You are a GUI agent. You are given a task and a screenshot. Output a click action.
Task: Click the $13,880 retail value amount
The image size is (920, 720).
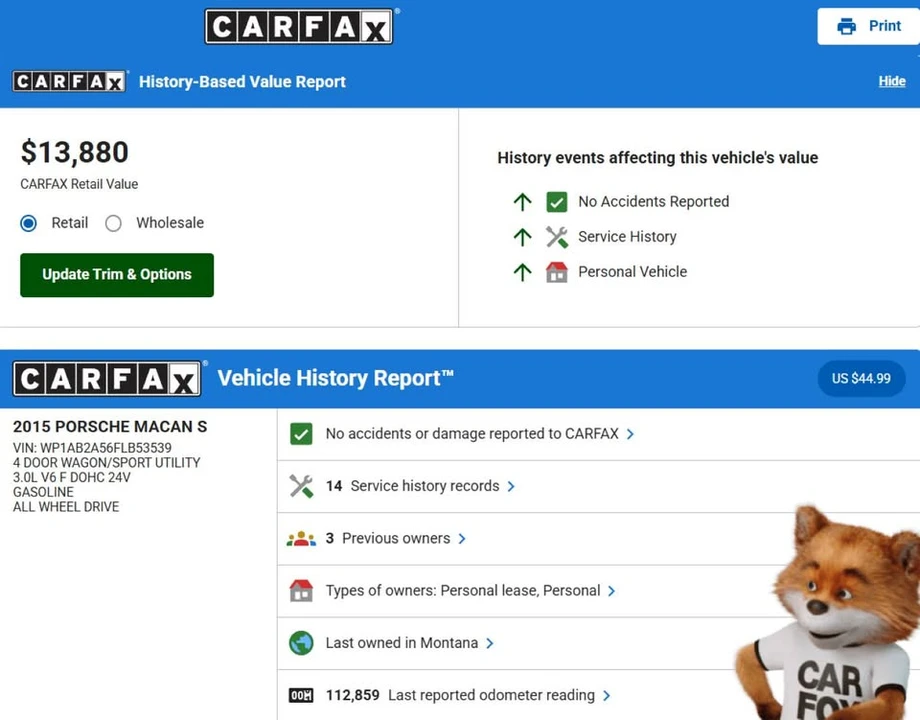(75, 153)
